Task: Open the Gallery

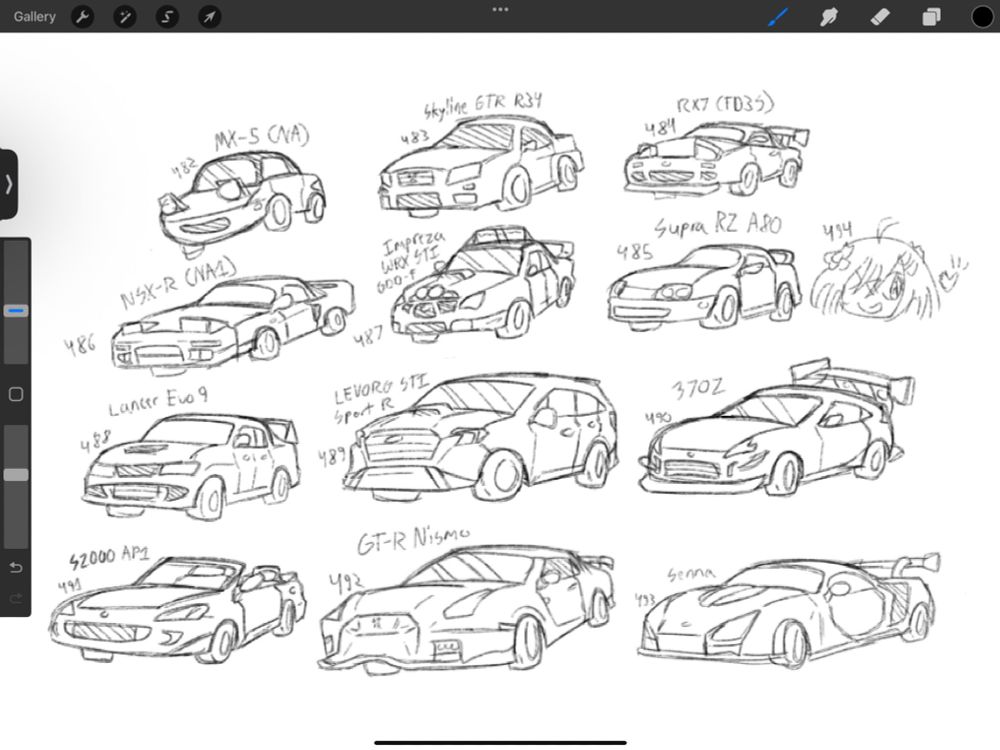Action: coord(34,17)
